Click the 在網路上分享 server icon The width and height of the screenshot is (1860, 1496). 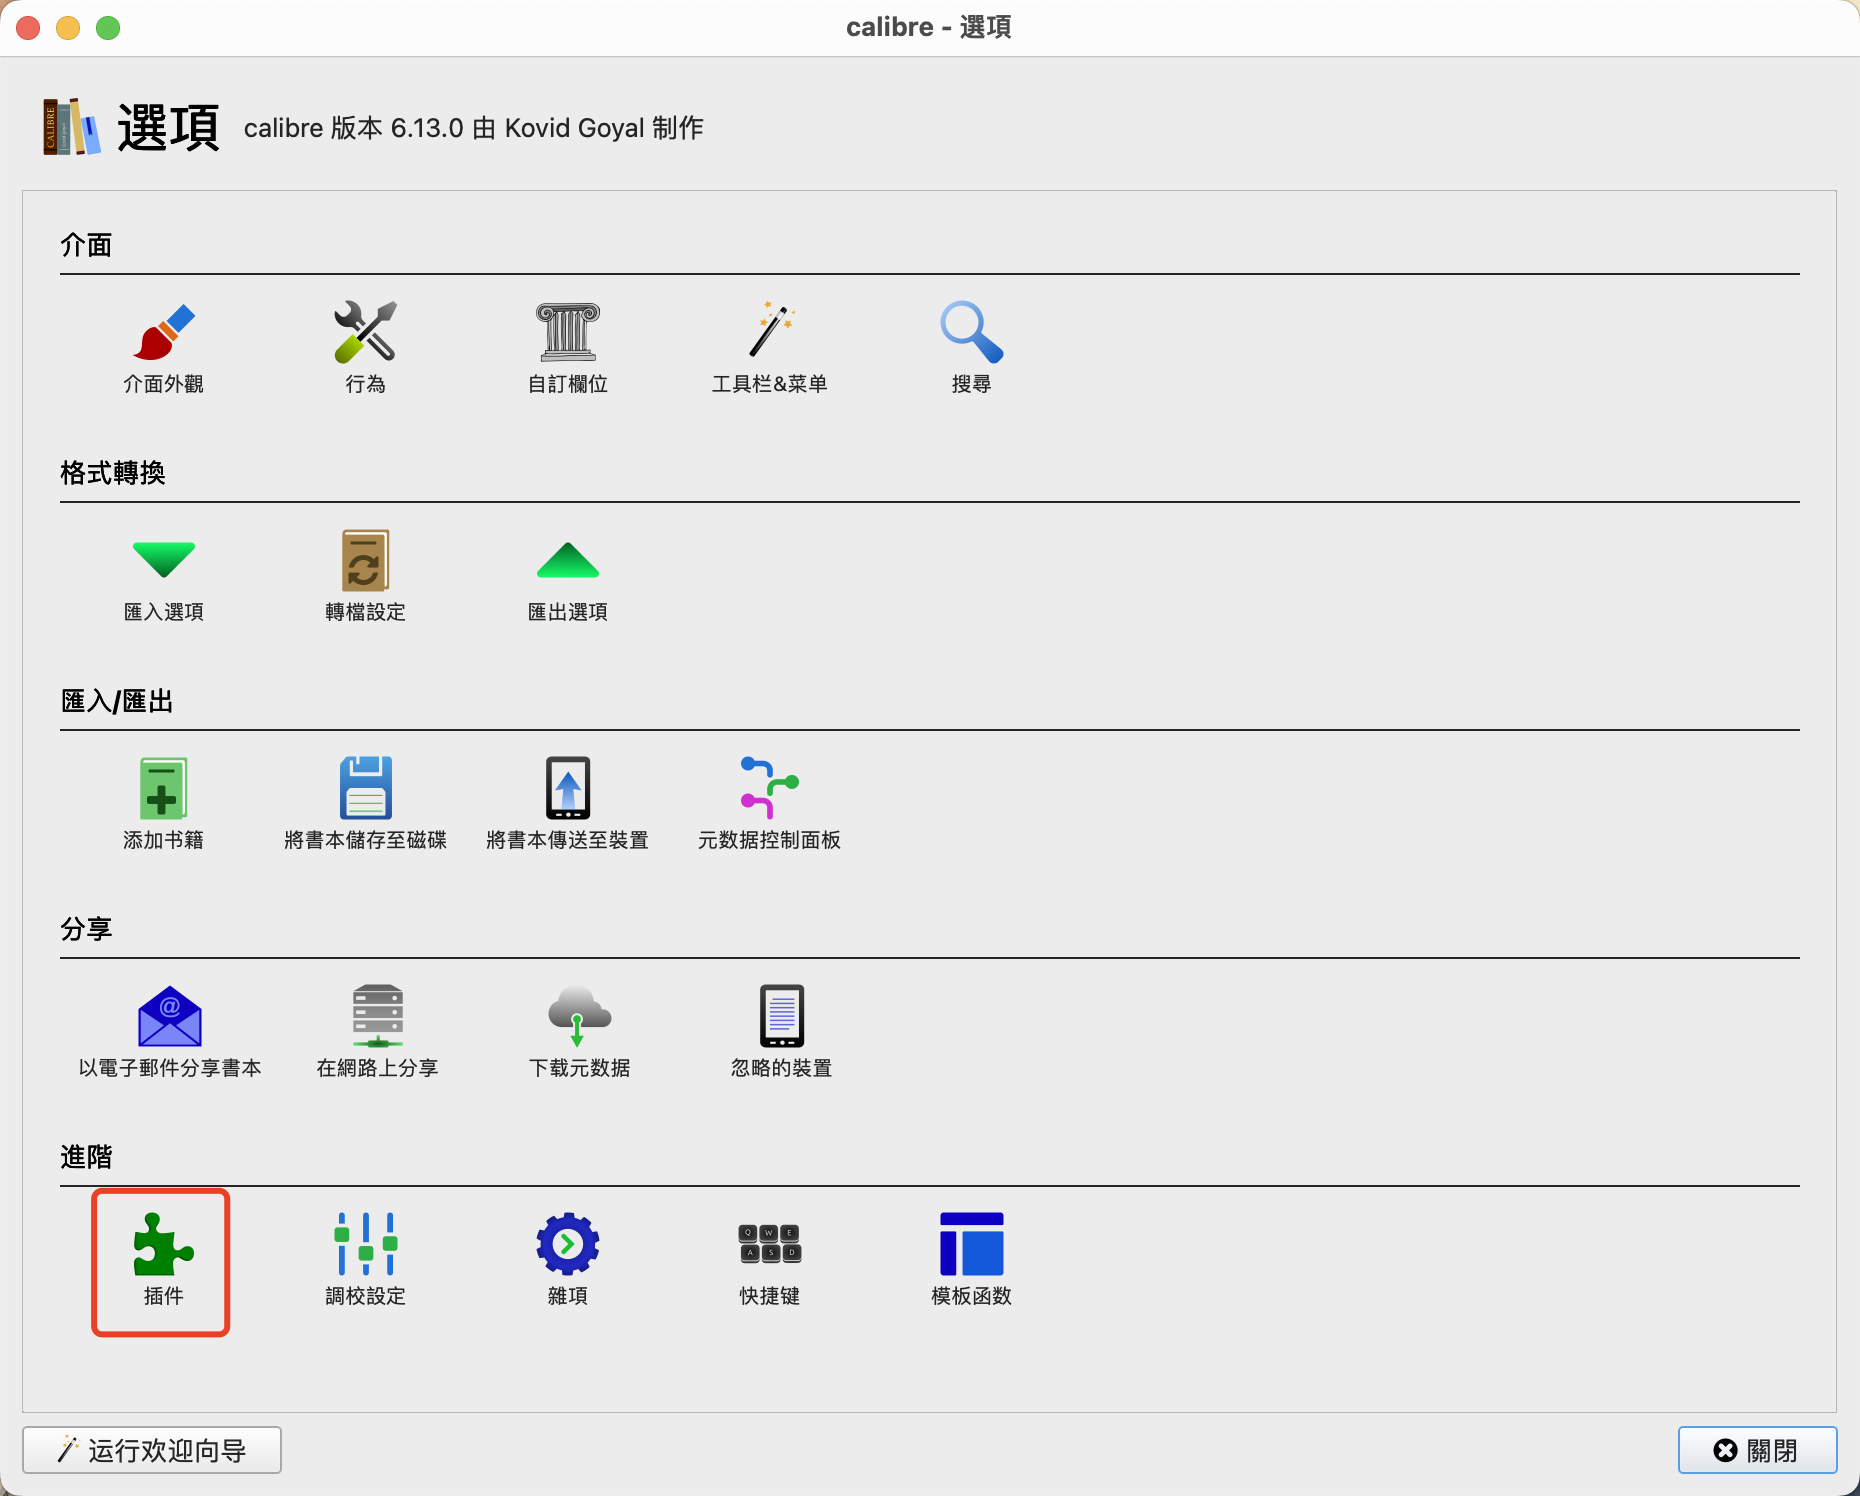point(377,1017)
